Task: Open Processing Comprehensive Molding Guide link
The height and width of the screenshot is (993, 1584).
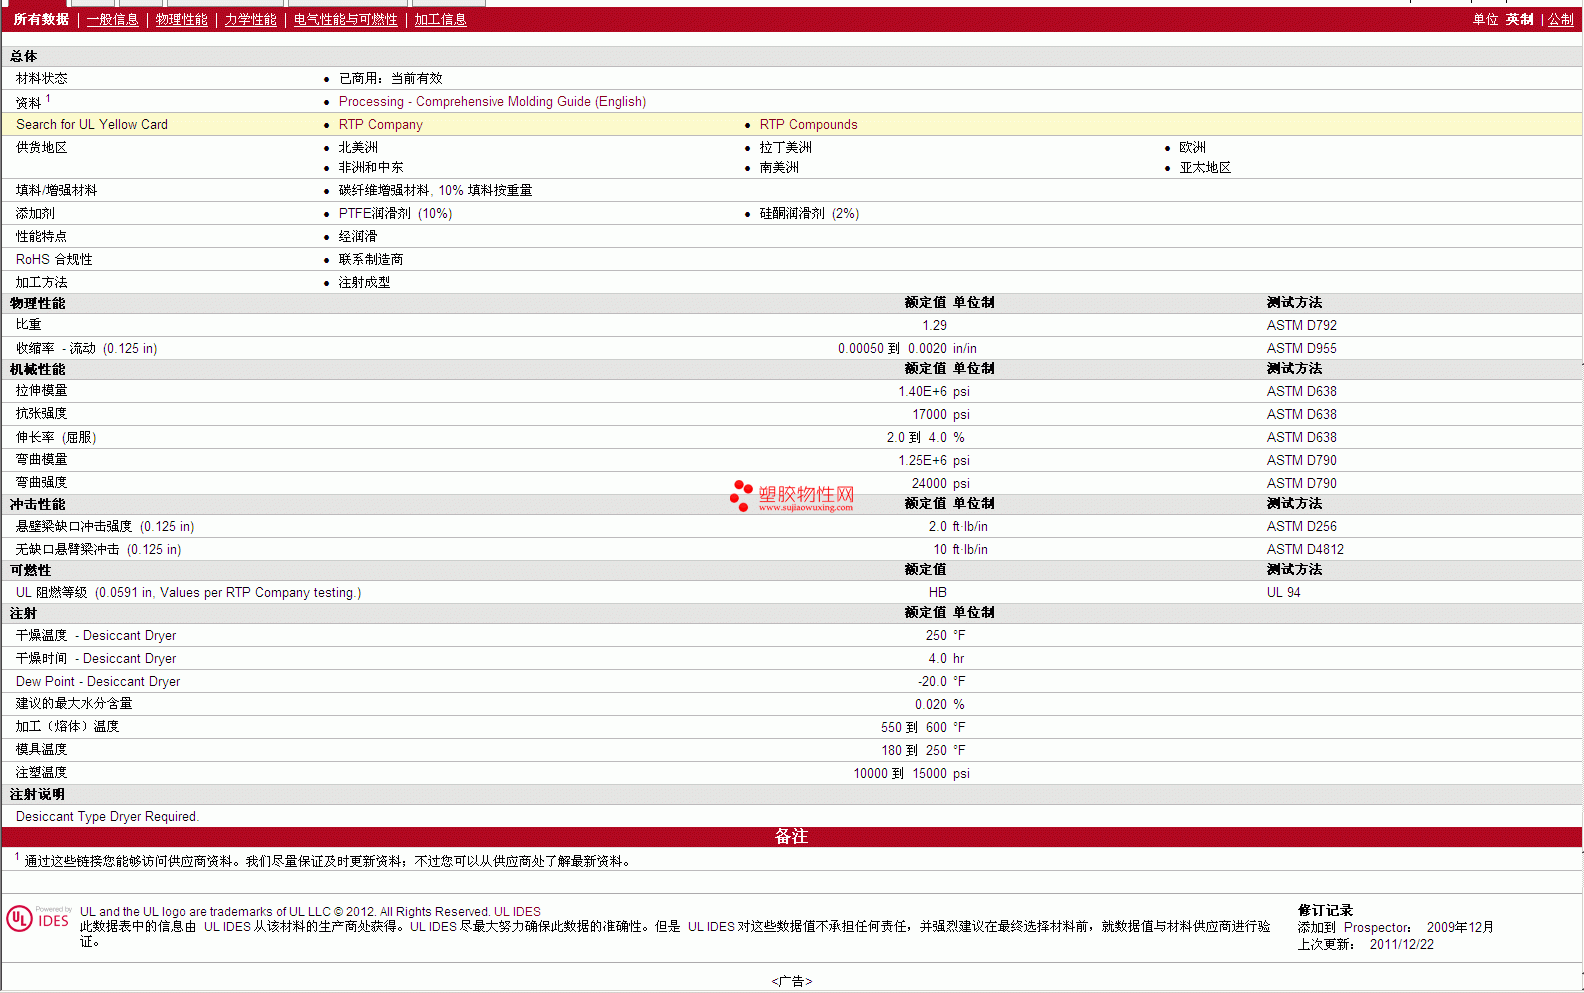Action: click(x=492, y=101)
